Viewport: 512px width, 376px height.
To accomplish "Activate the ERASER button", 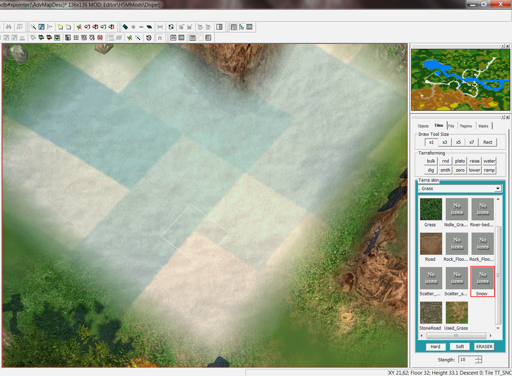I will (x=484, y=347).
